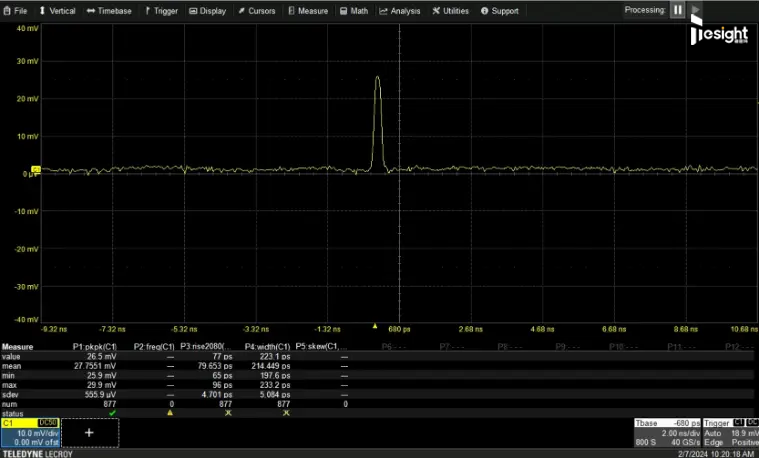Click the P1 mean 27.7551 mV

point(95,366)
